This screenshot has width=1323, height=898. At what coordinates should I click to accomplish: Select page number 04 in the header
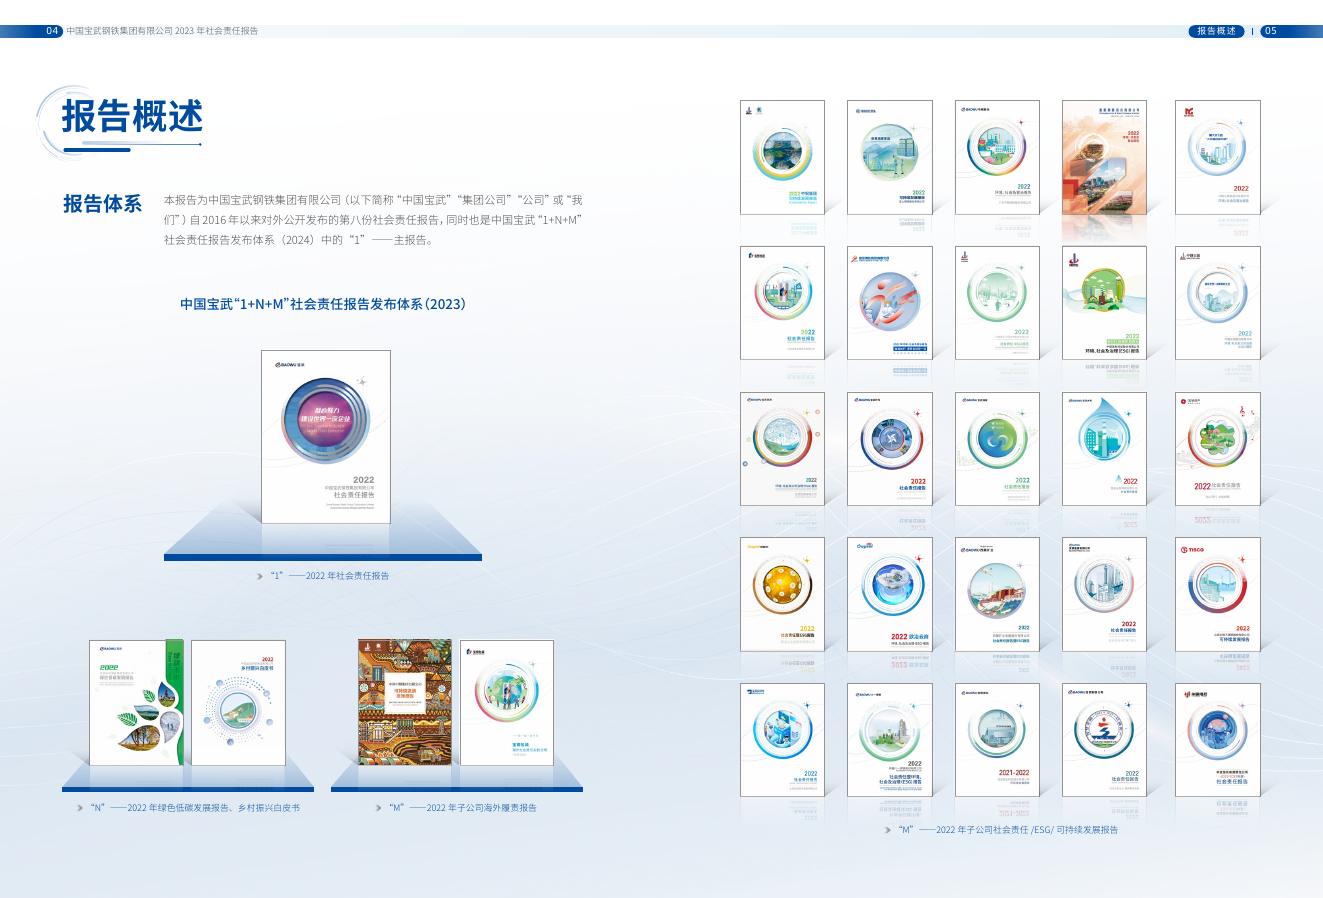click(x=53, y=31)
